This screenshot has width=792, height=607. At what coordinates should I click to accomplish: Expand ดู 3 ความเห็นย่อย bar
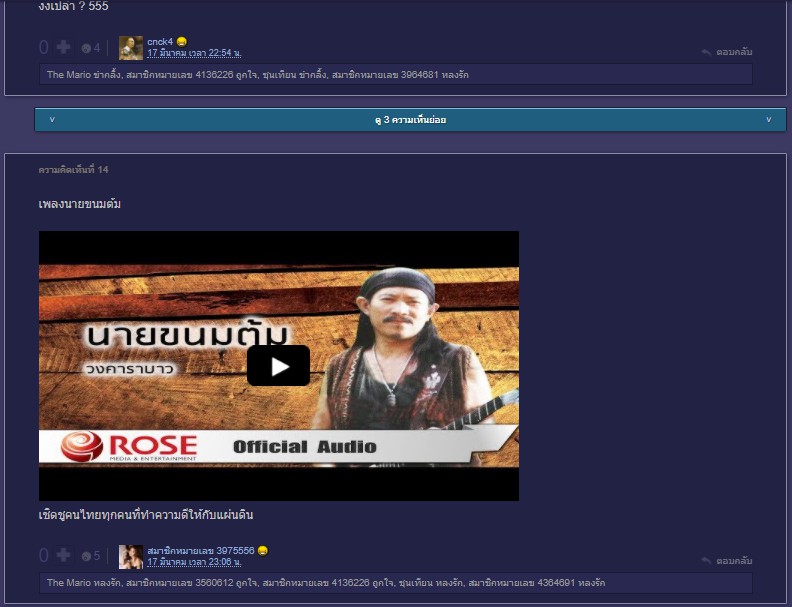coord(410,120)
